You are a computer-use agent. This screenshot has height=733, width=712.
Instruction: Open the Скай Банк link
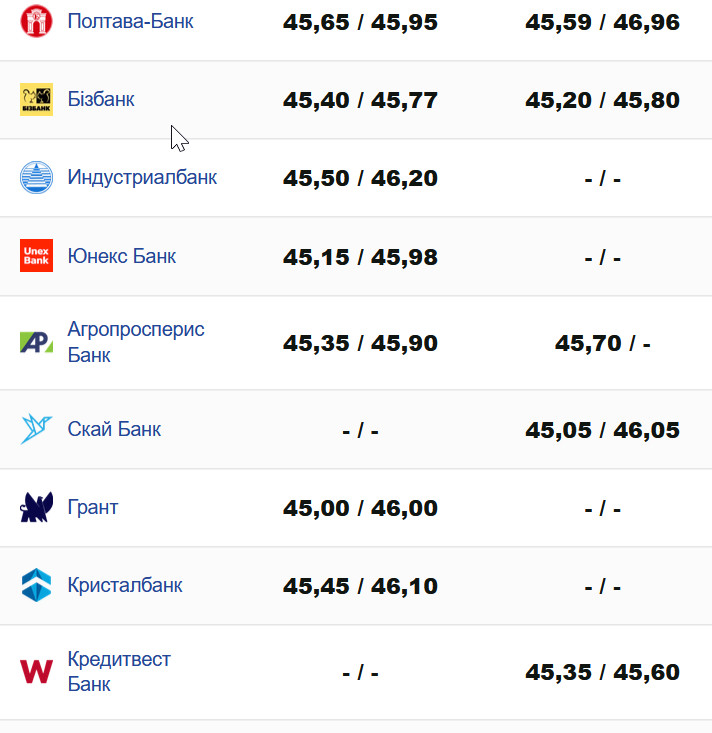[114, 429]
